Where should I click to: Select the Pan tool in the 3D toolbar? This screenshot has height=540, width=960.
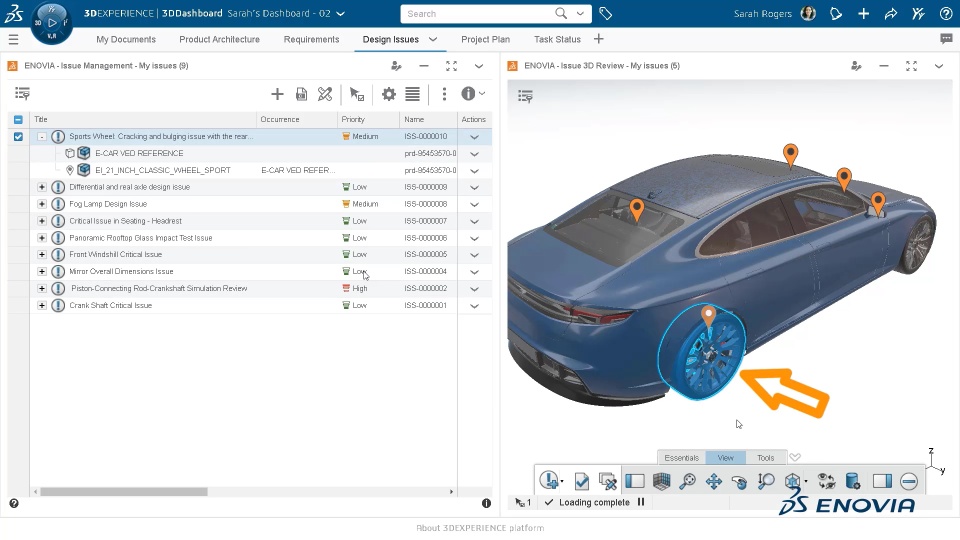pyautogui.click(x=714, y=481)
